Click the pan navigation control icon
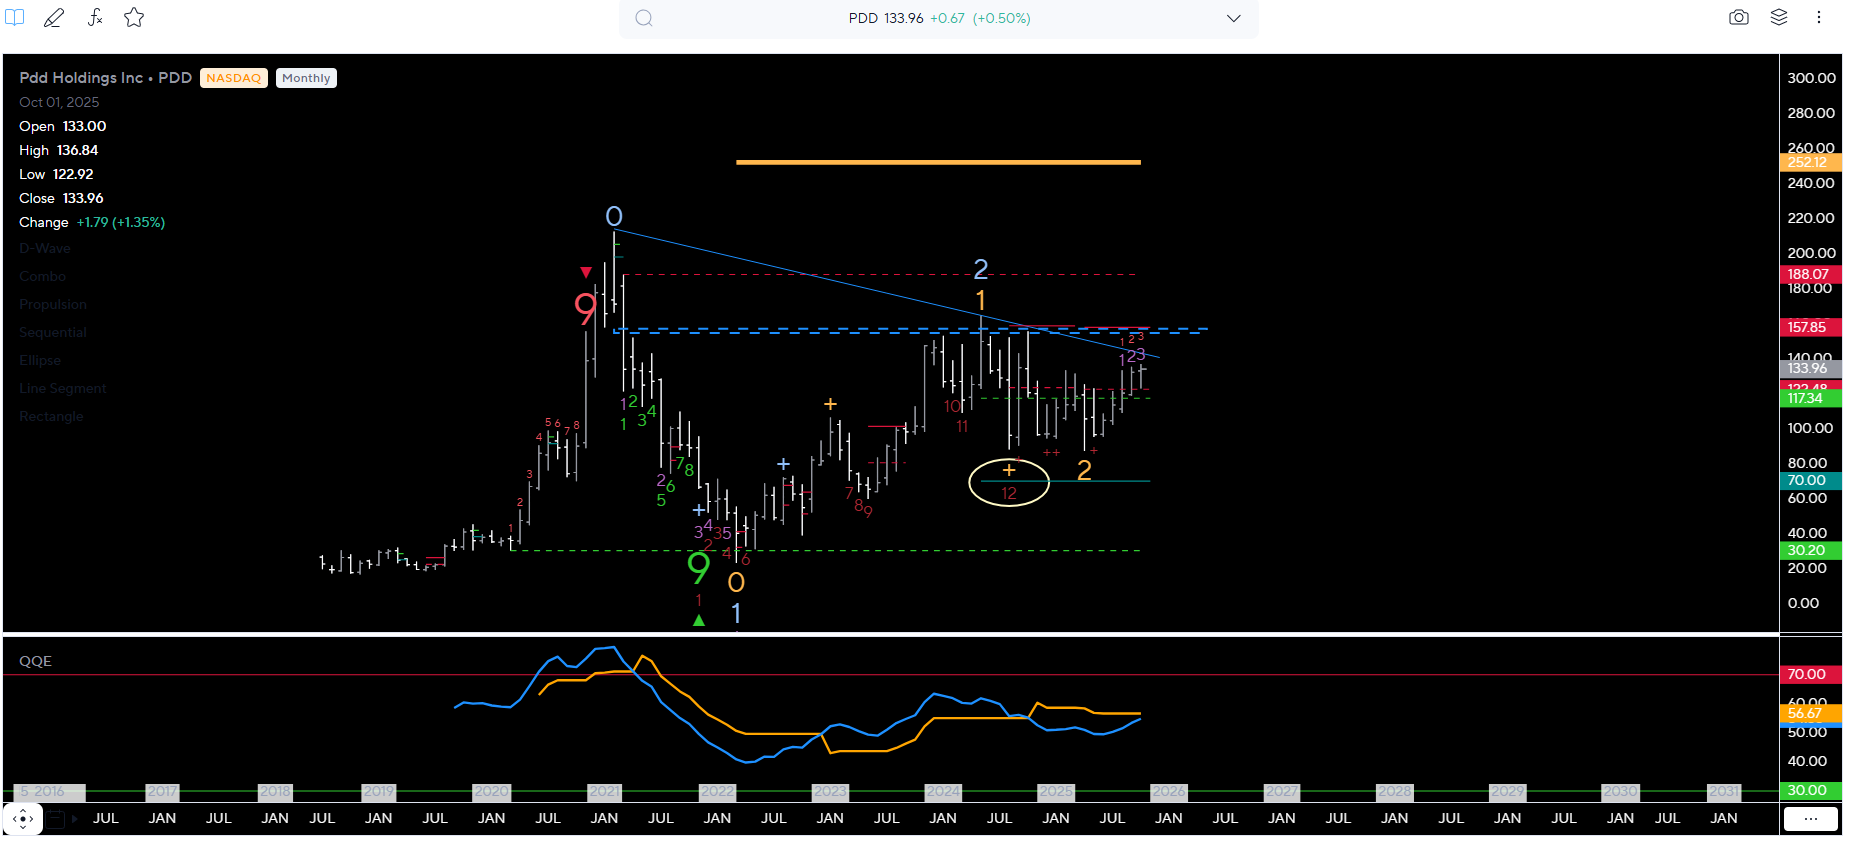 point(23,819)
